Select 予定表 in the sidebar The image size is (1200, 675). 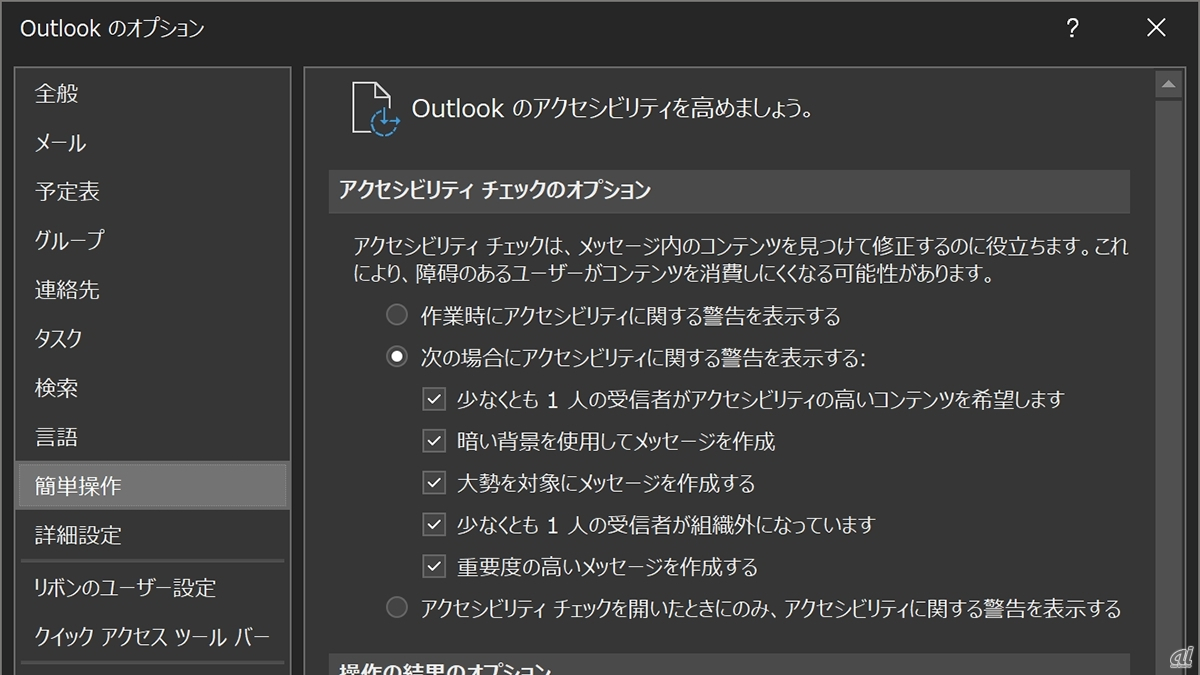[x=153, y=192]
